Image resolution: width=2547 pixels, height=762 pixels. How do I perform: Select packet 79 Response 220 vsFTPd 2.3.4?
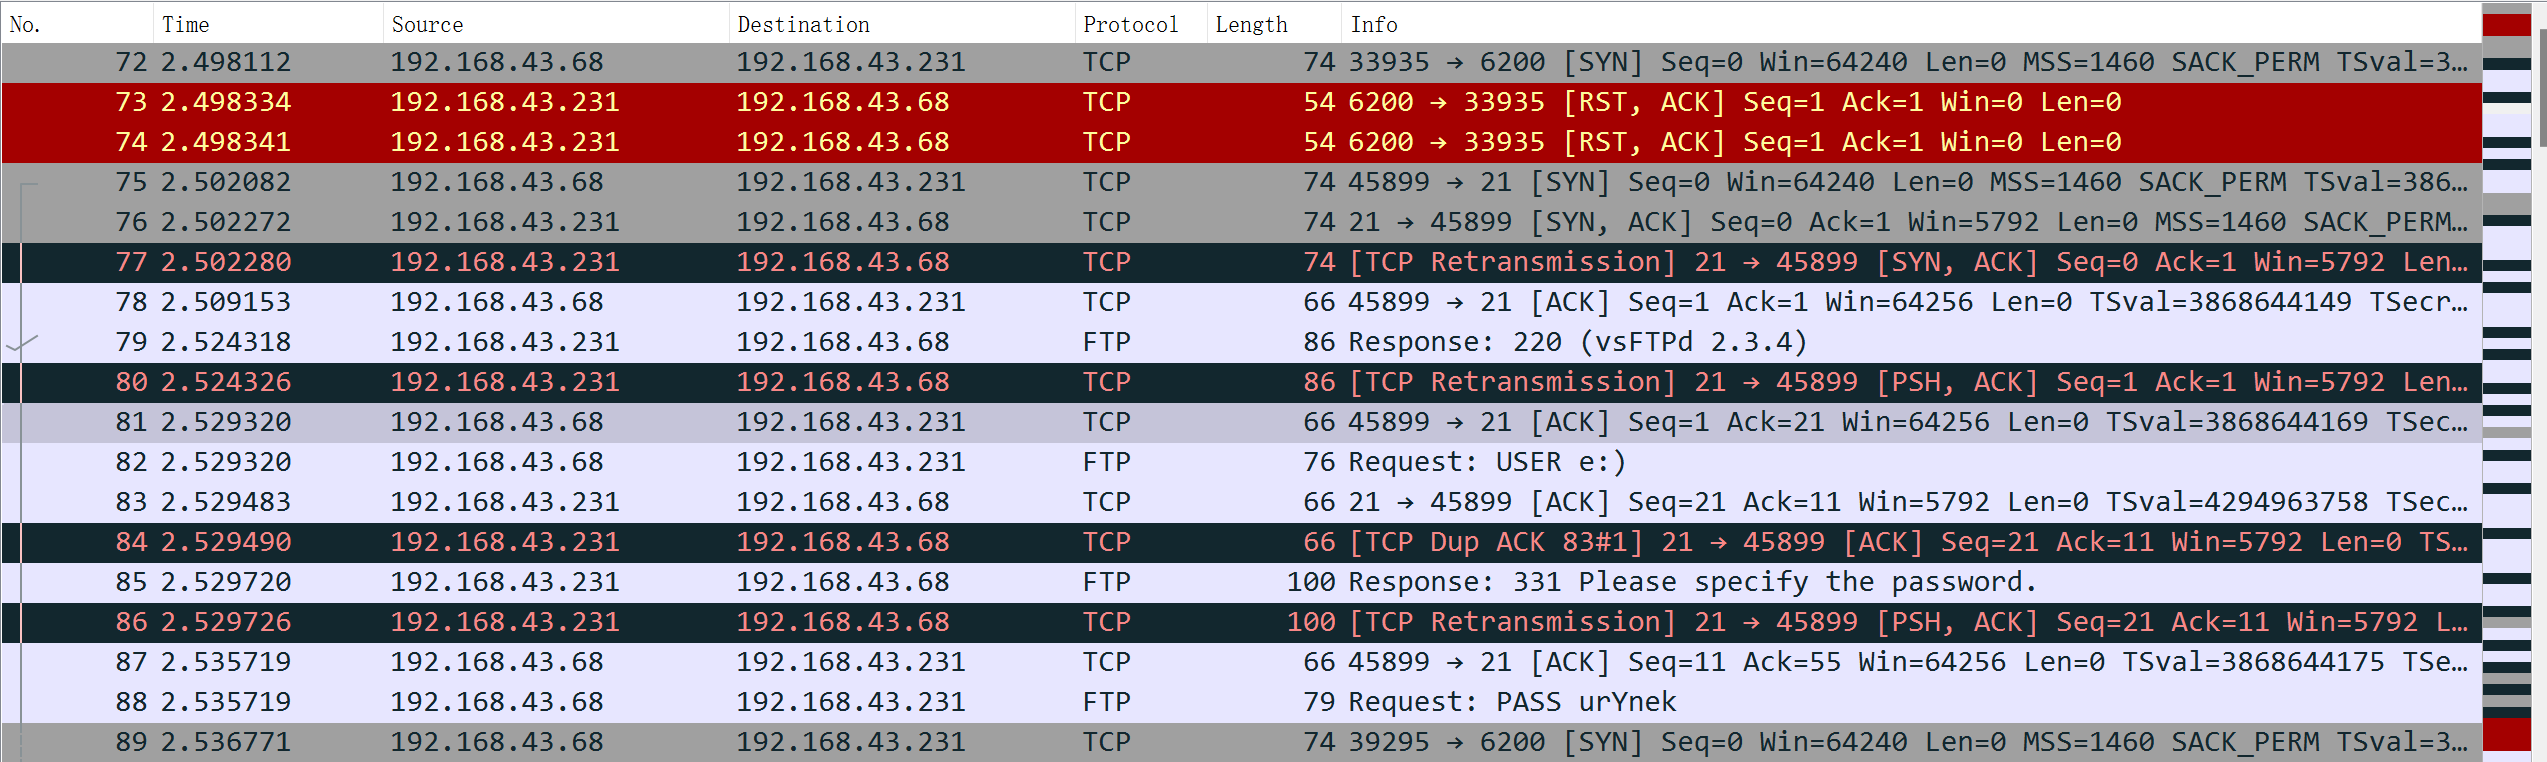[x=1241, y=342]
